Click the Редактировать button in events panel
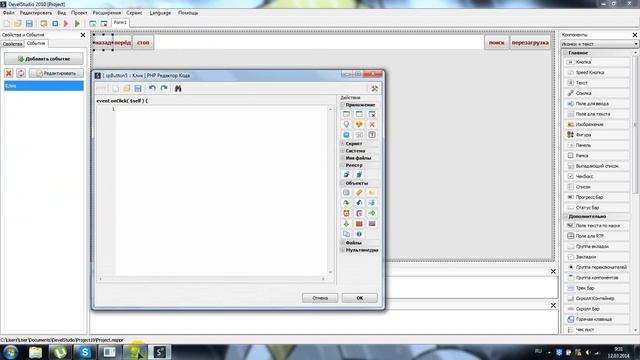Screen dimensions: 640x360 click(56, 73)
